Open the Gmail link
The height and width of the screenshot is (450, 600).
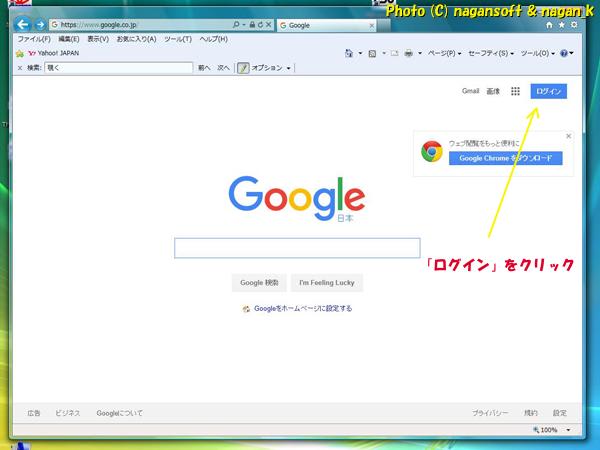[x=470, y=91]
